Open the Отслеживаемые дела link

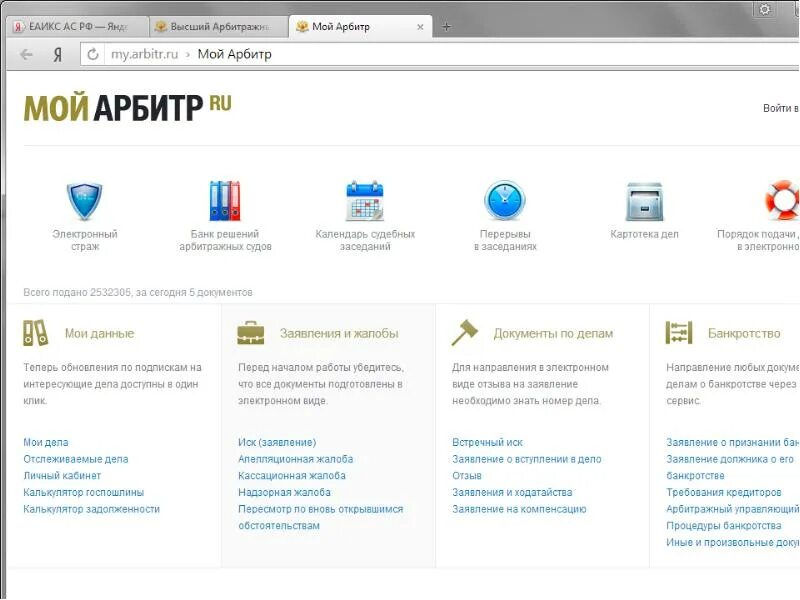click(76, 459)
